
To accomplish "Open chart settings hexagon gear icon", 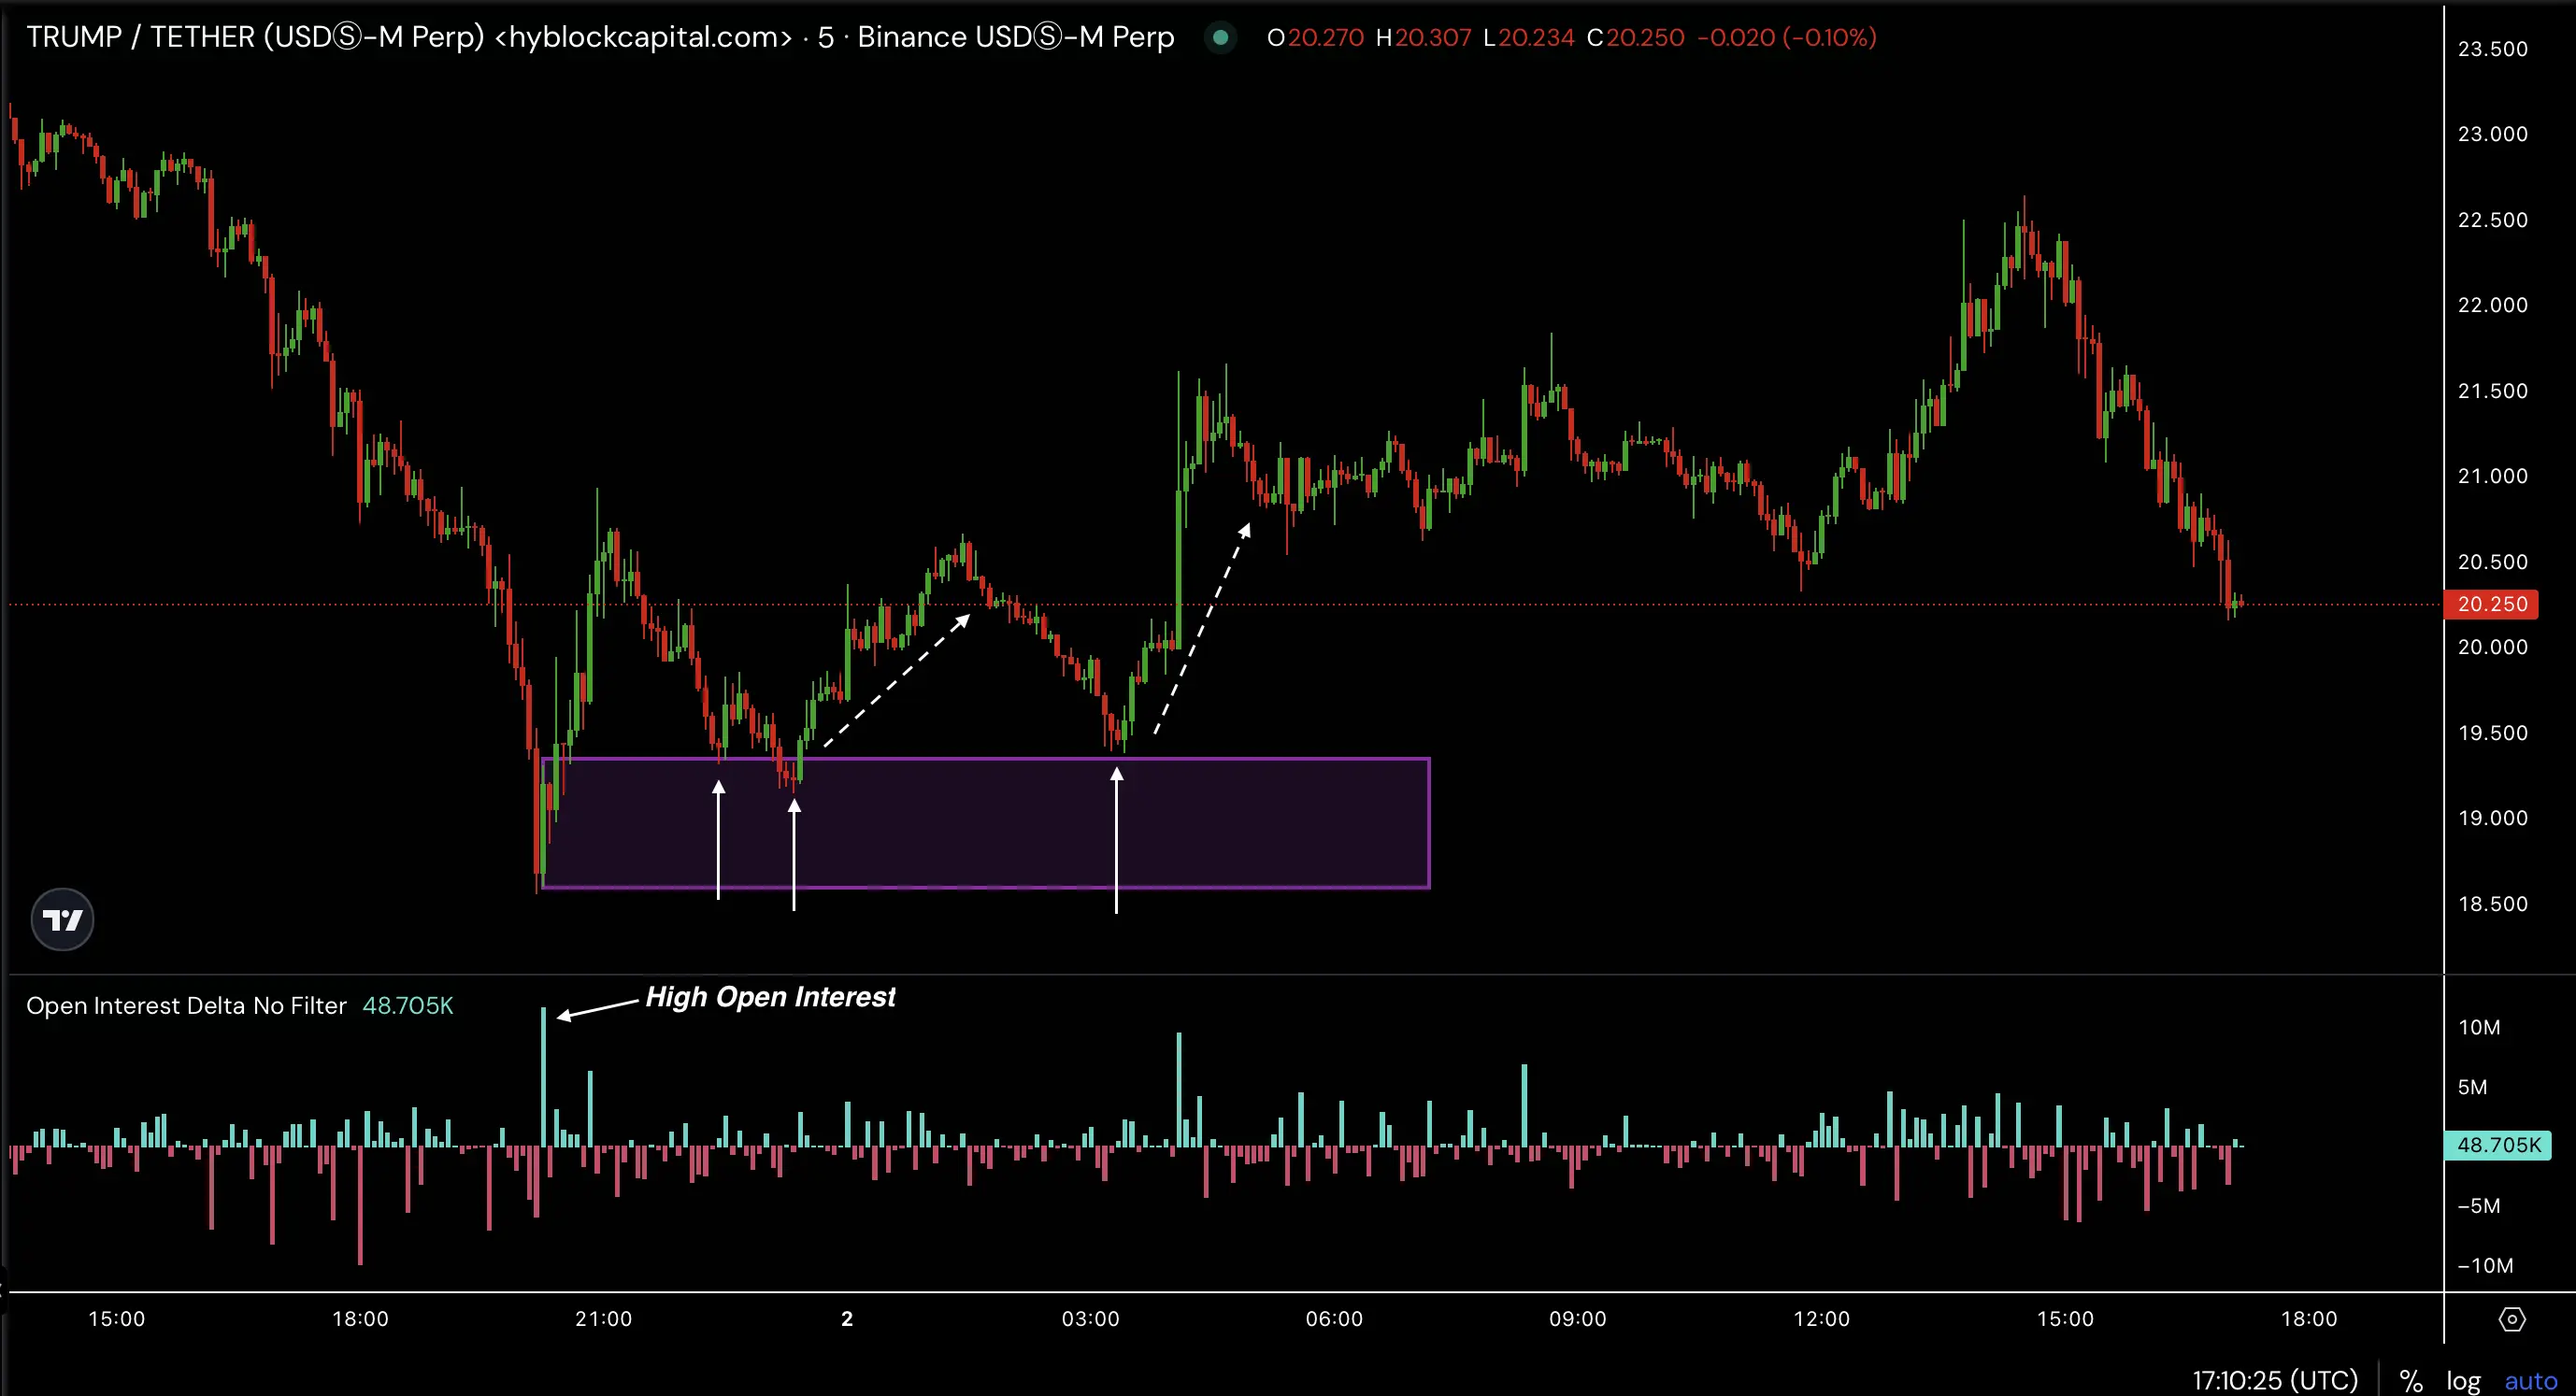I will pos(2511,1319).
